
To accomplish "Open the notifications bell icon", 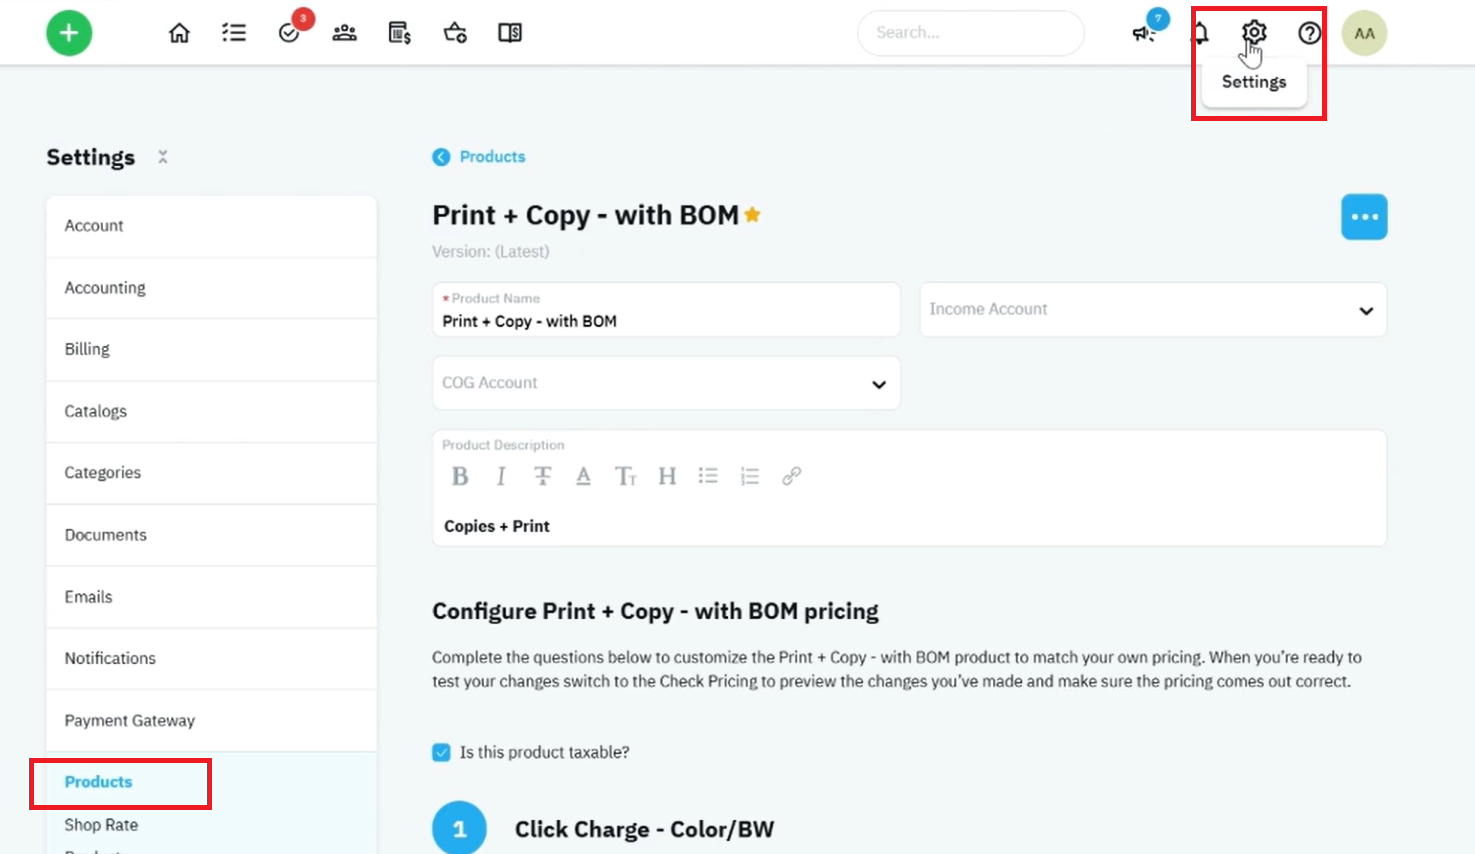I will (x=1200, y=33).
